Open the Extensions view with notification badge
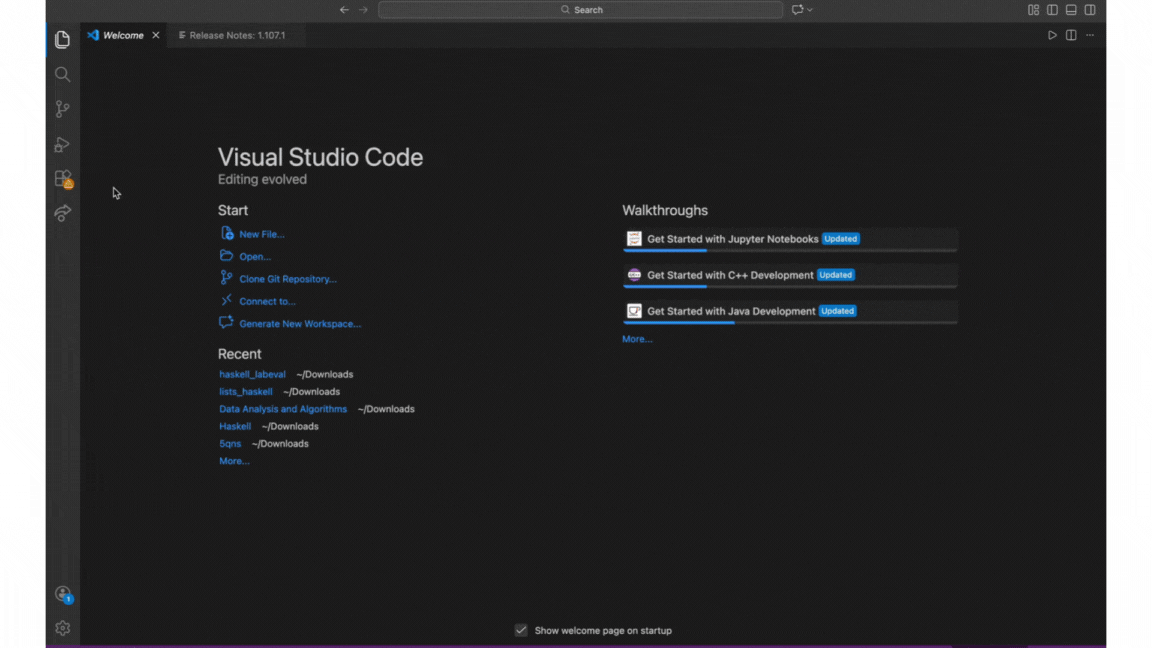Screen dimensions: 1152x648 click(62, 179)
